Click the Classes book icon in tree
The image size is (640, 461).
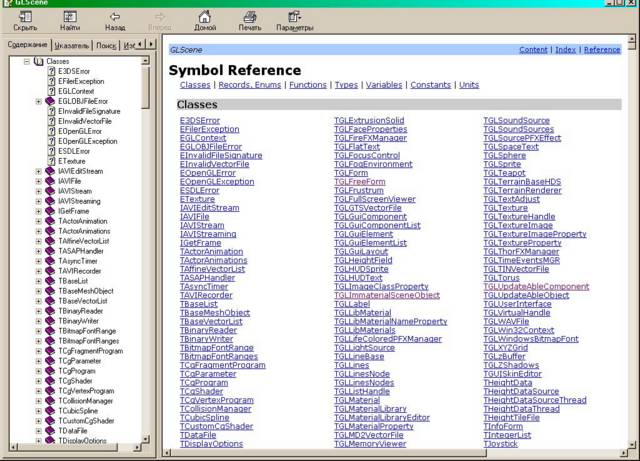[39, 61]
